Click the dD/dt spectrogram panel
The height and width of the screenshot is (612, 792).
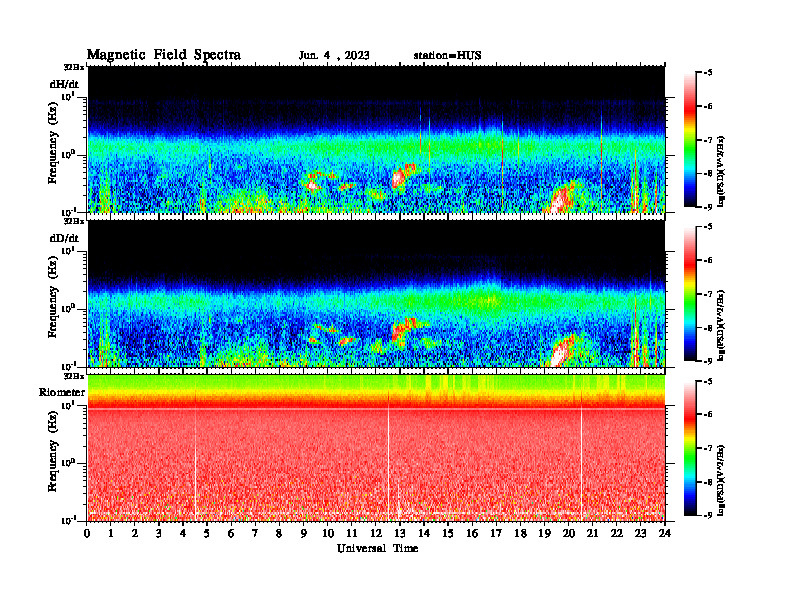point(376,293)
